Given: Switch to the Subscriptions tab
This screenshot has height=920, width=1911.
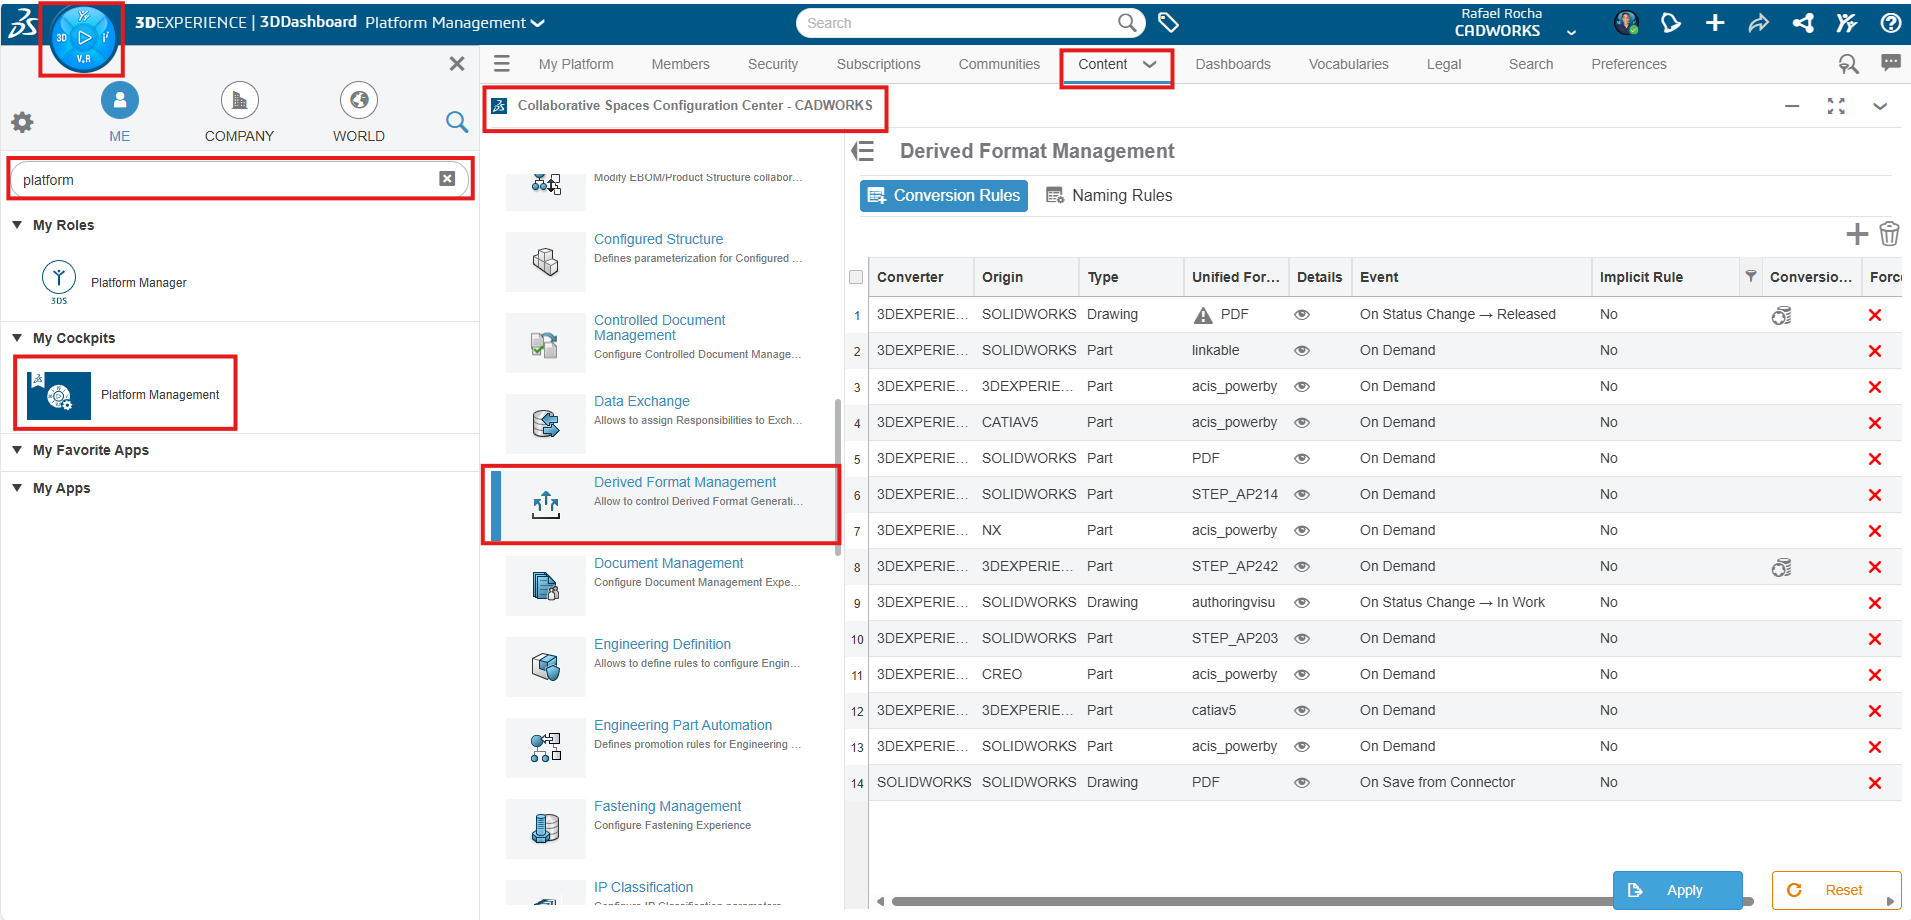Looking at the screenshot, I should pos(878,64).
